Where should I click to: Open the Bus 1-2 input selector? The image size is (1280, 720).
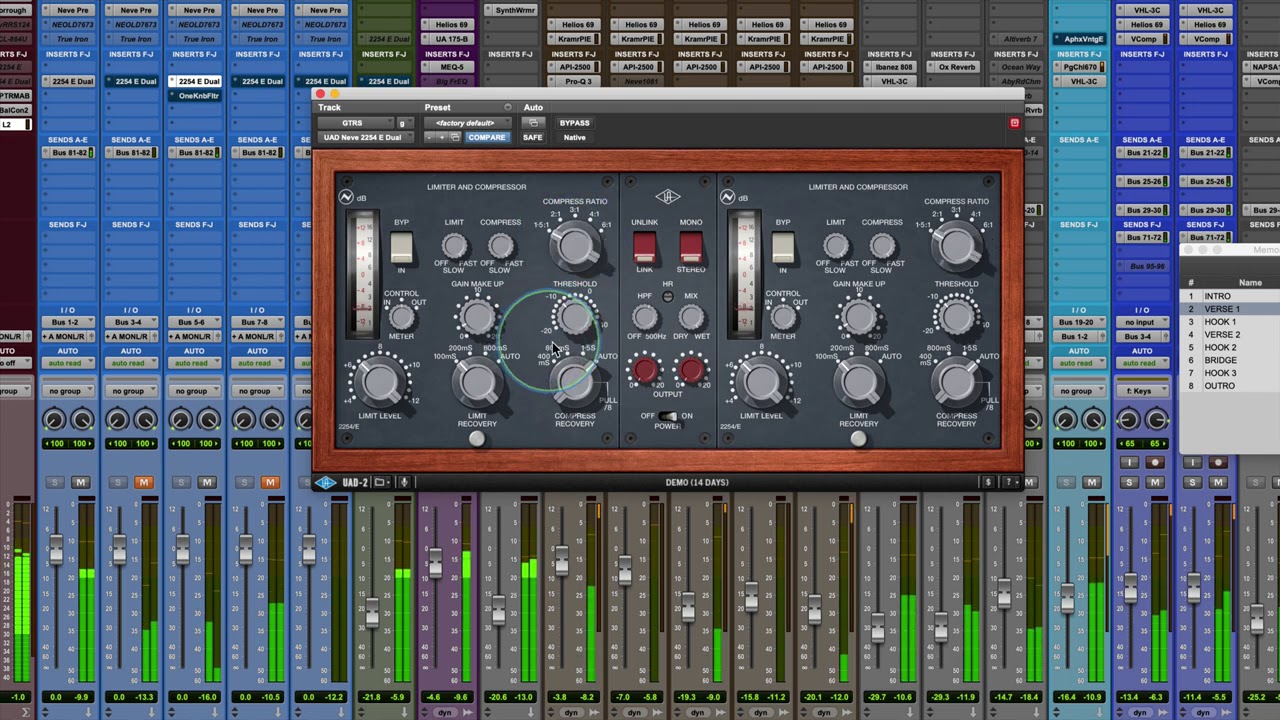[66, 323]
